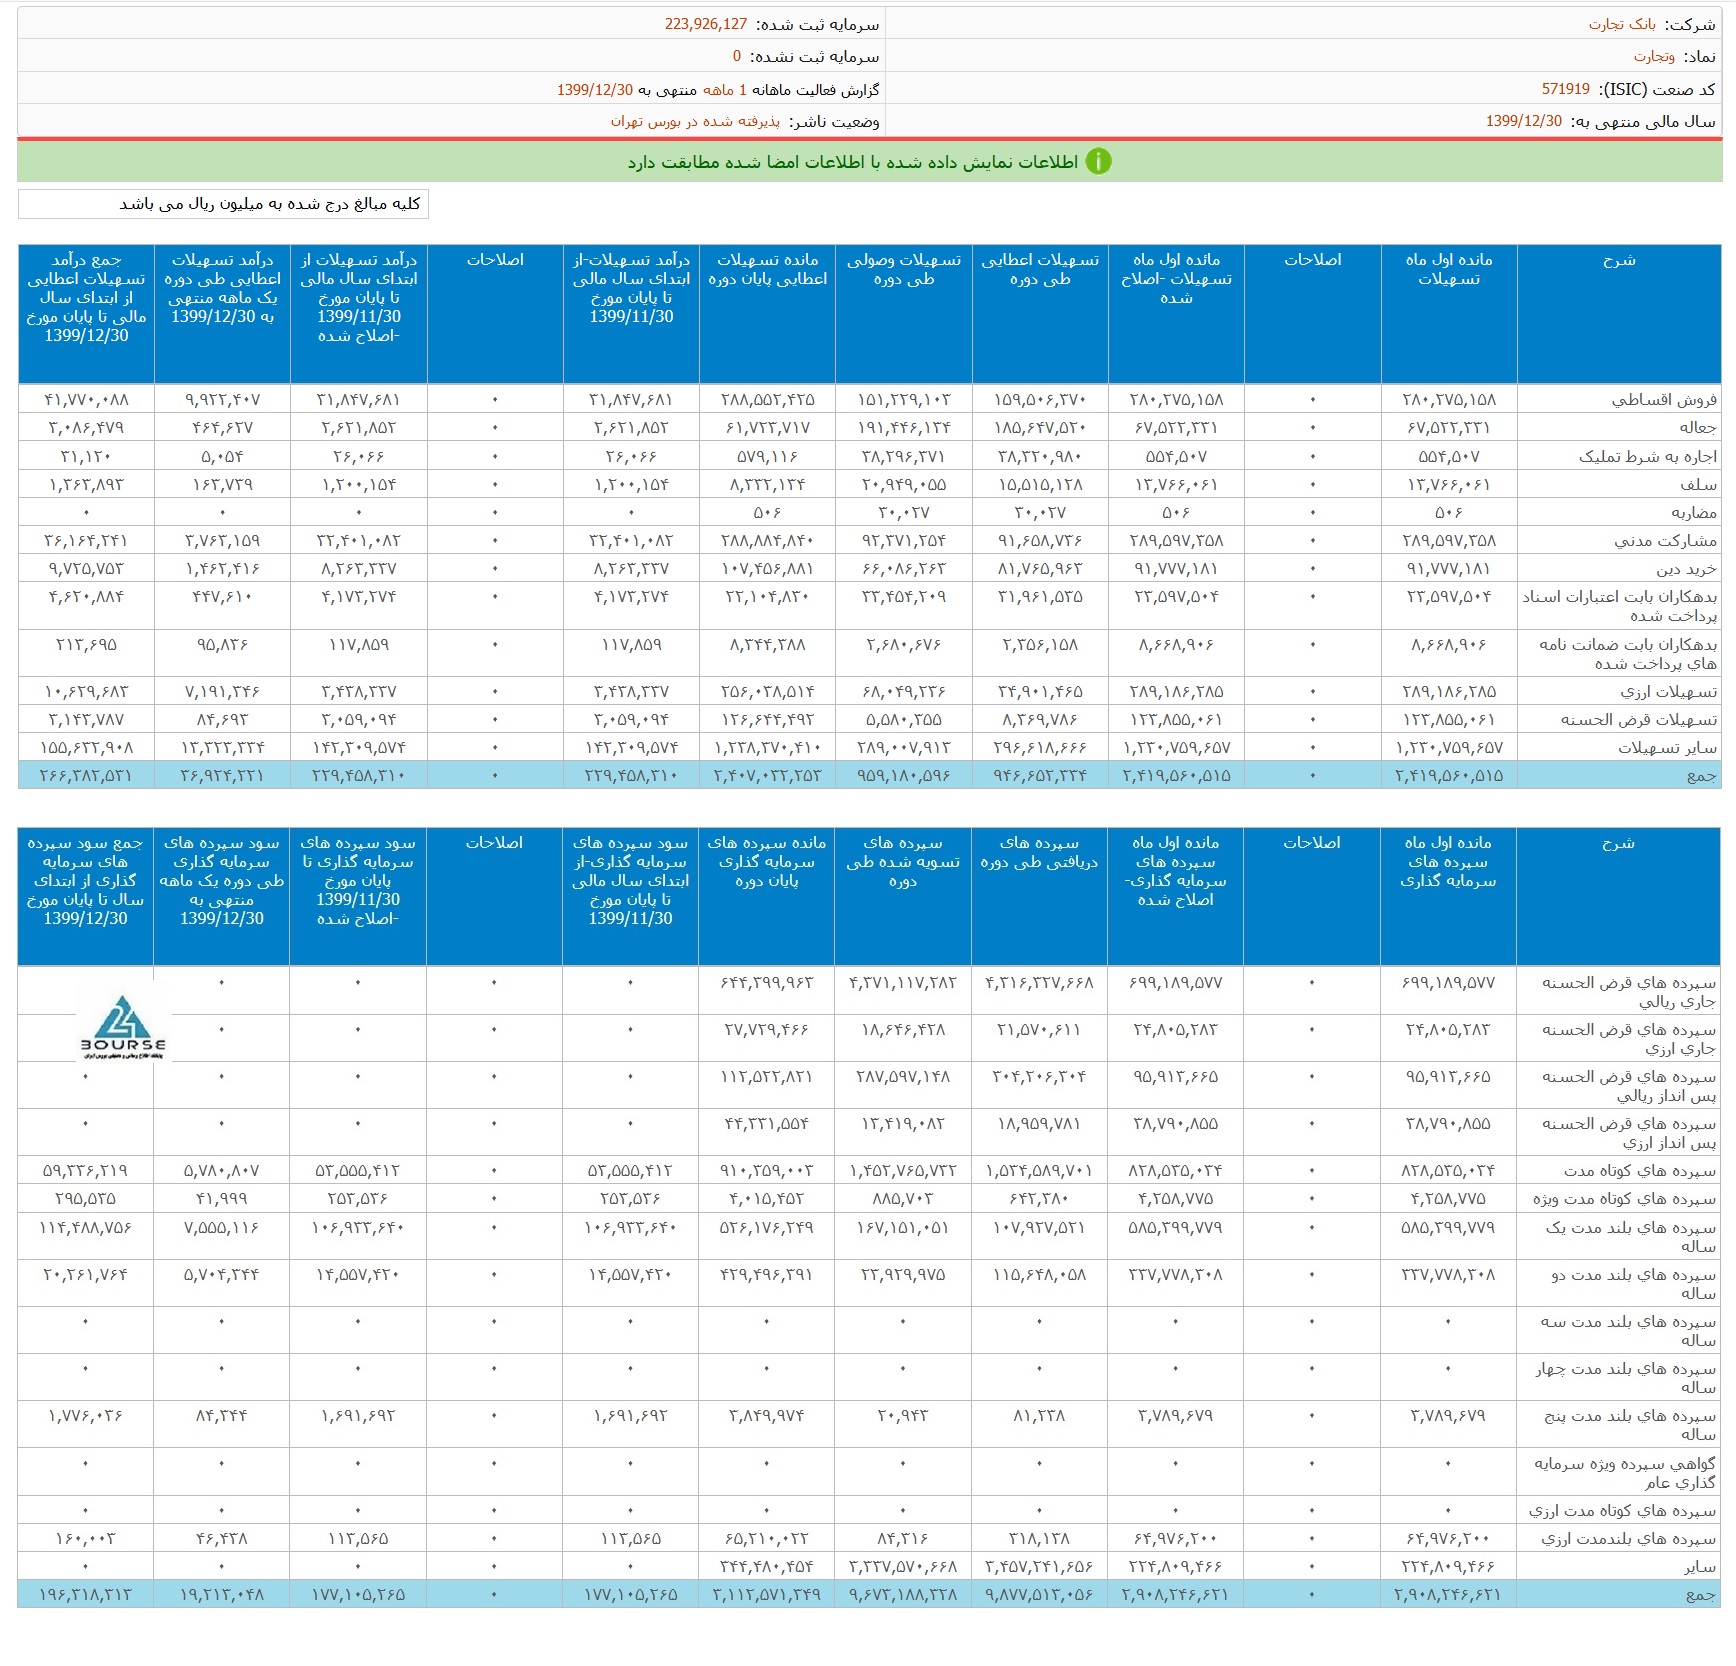
Task: Click the row label 'اجاره به شرط تملیک'
Action: click(x=1648, y=457)
